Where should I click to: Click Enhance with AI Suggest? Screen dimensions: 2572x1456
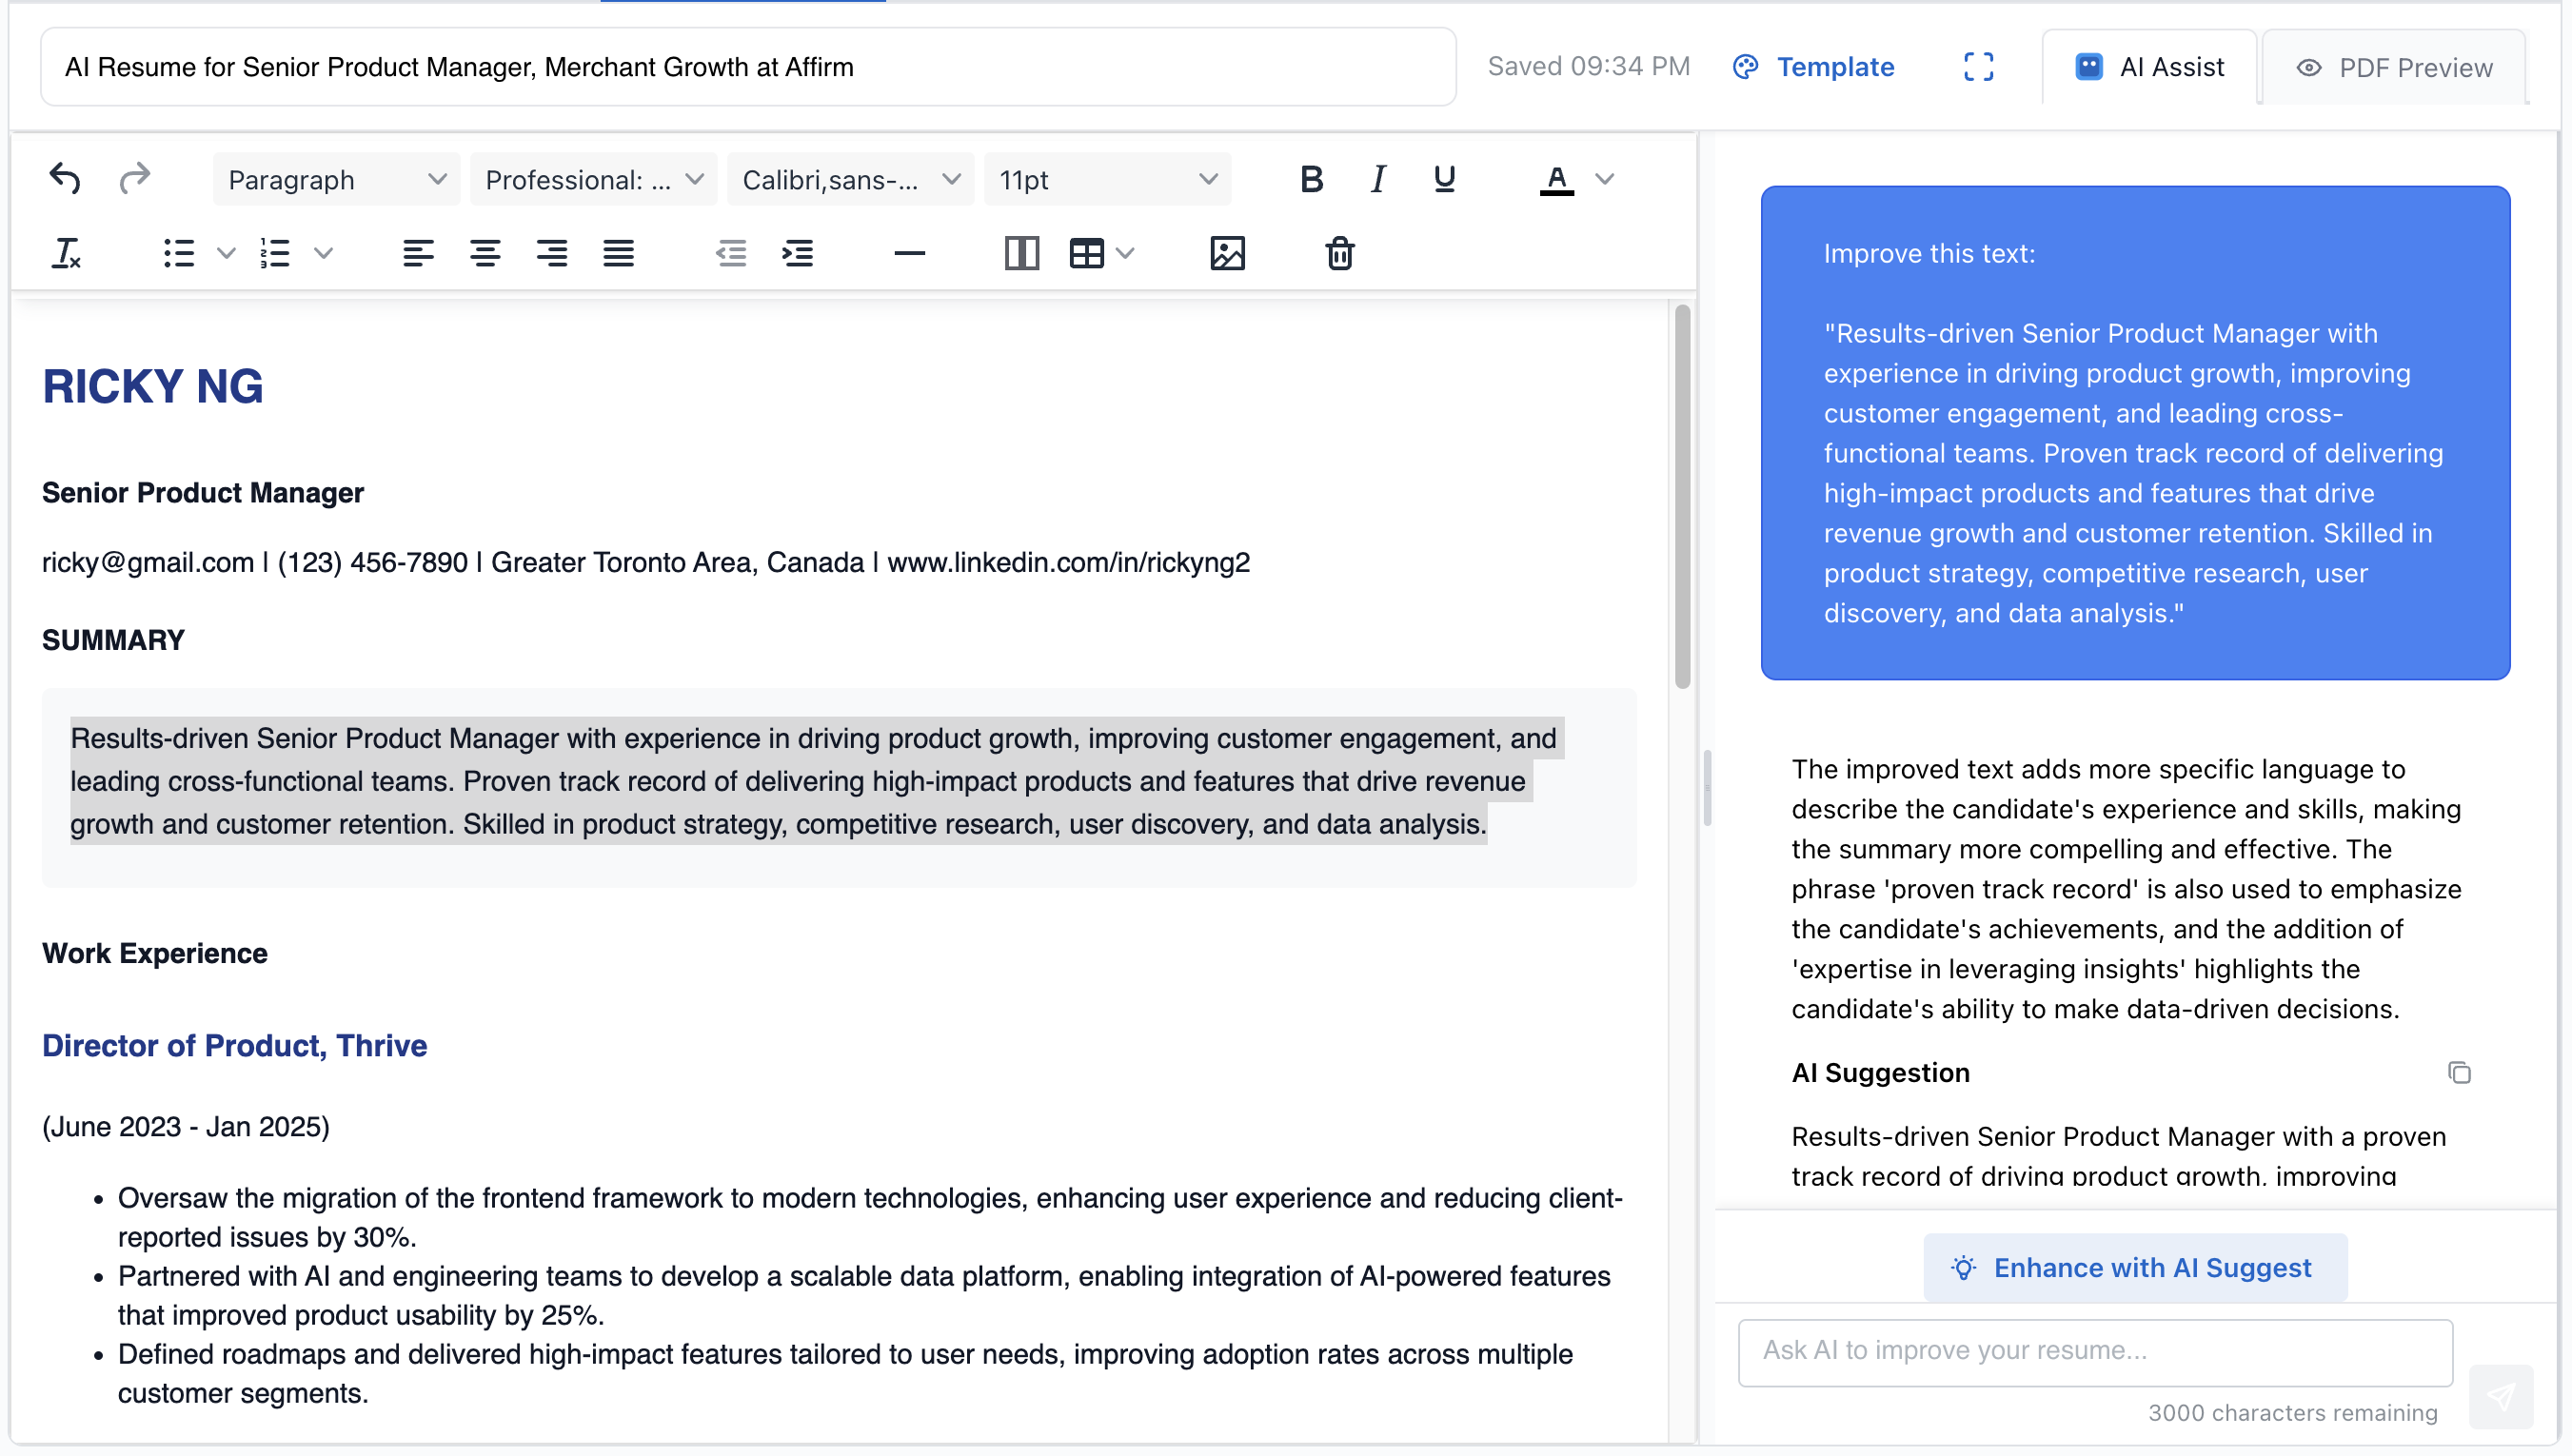(x=2135, y=1267)
